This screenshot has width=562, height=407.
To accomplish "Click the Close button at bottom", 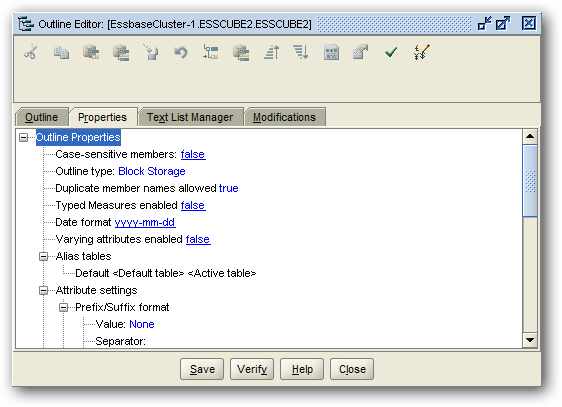I will coord(352,369).
